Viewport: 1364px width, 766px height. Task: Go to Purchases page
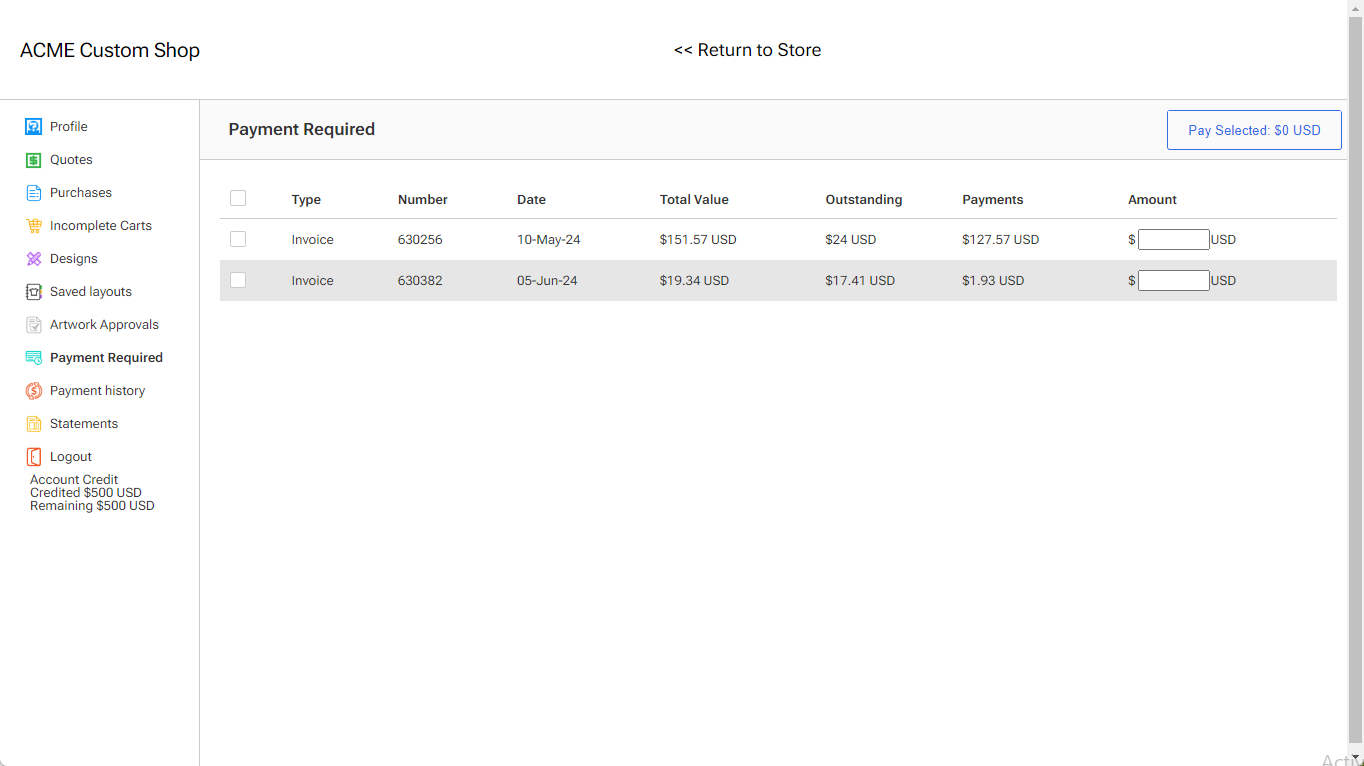81,193
